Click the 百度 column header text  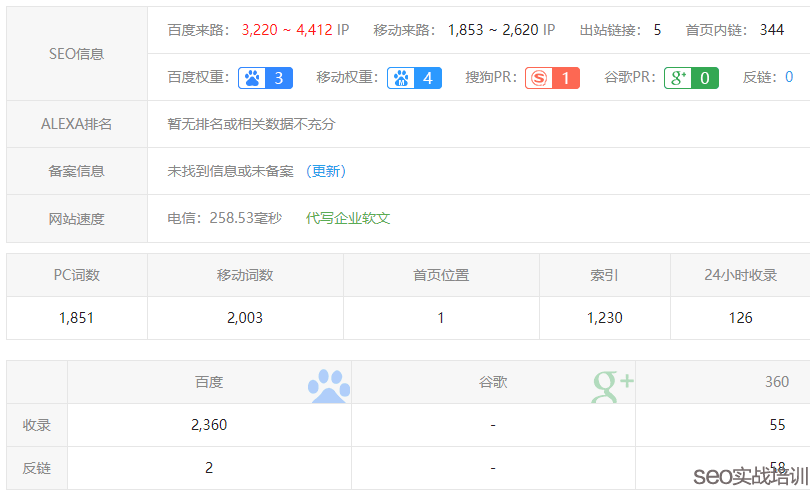click(x=209, y=382)
